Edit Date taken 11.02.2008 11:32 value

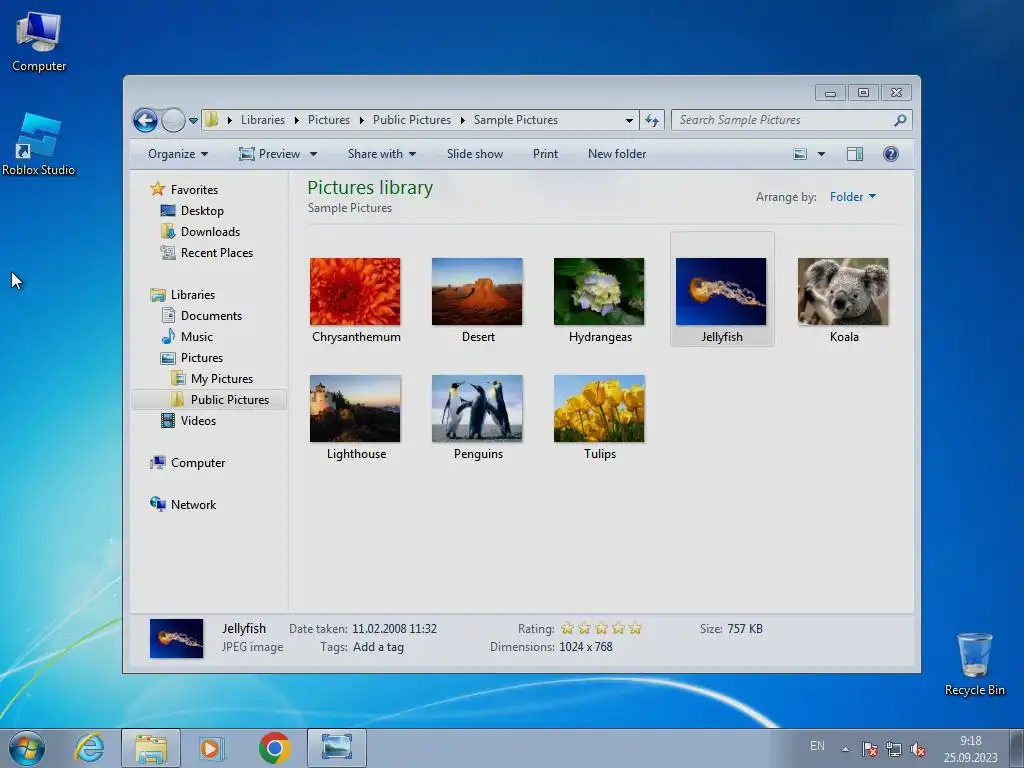click(x=394, y=629)
